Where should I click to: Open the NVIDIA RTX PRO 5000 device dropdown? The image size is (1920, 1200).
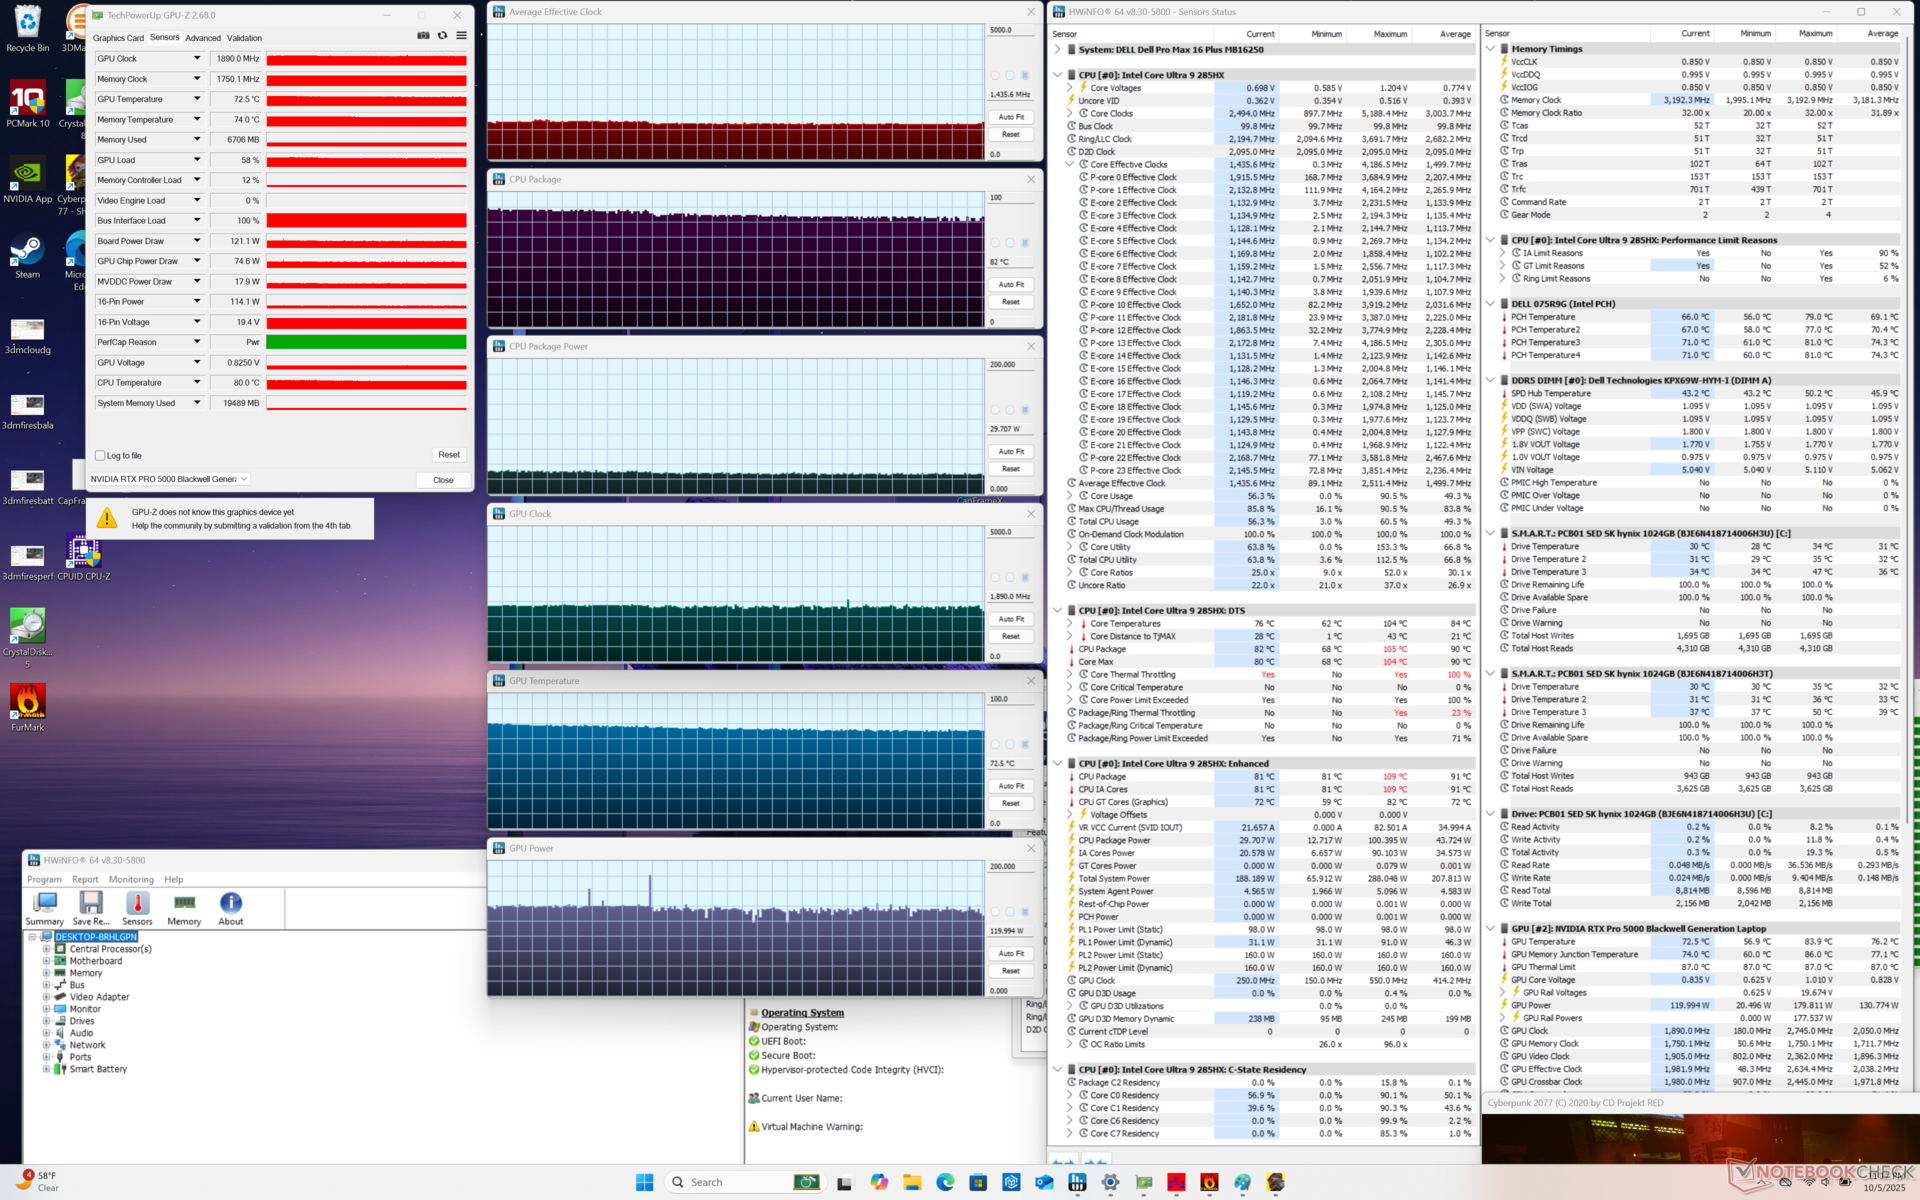tap(169, 479)
